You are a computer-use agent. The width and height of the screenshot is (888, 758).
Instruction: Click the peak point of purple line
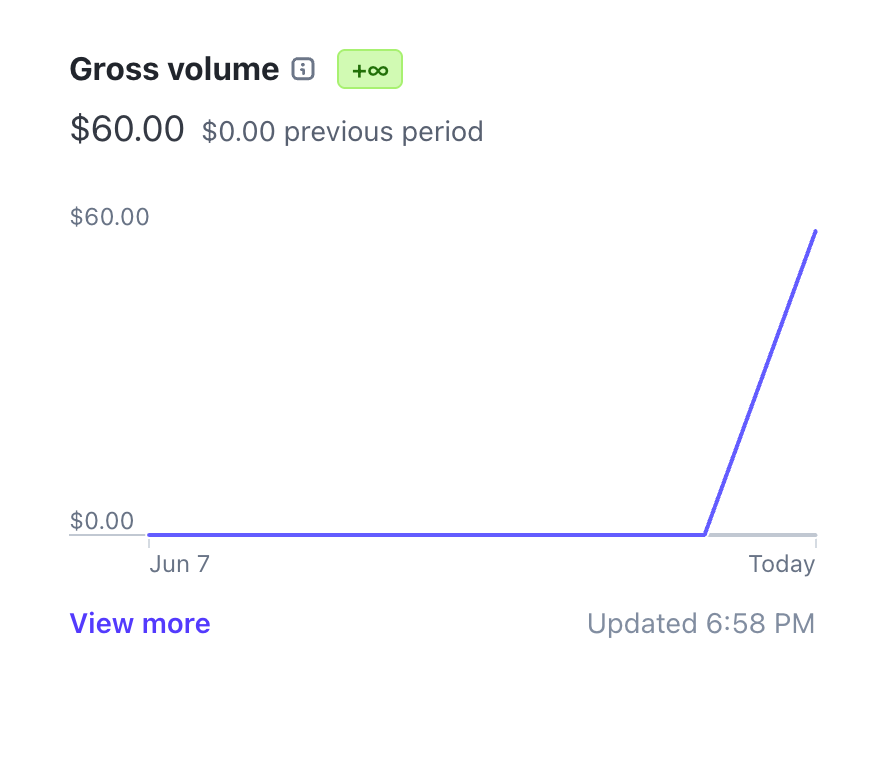pyautogui.click(x=816, y=231)
